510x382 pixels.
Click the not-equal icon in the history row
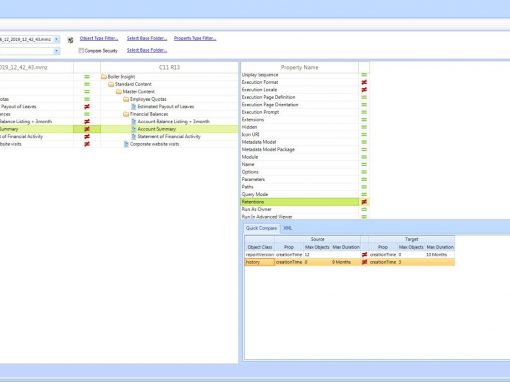[364, 262]
